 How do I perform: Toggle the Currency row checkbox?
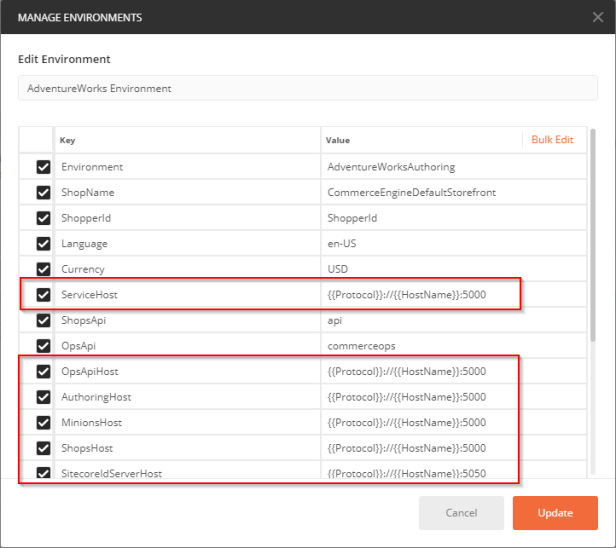tap(43, 269)
